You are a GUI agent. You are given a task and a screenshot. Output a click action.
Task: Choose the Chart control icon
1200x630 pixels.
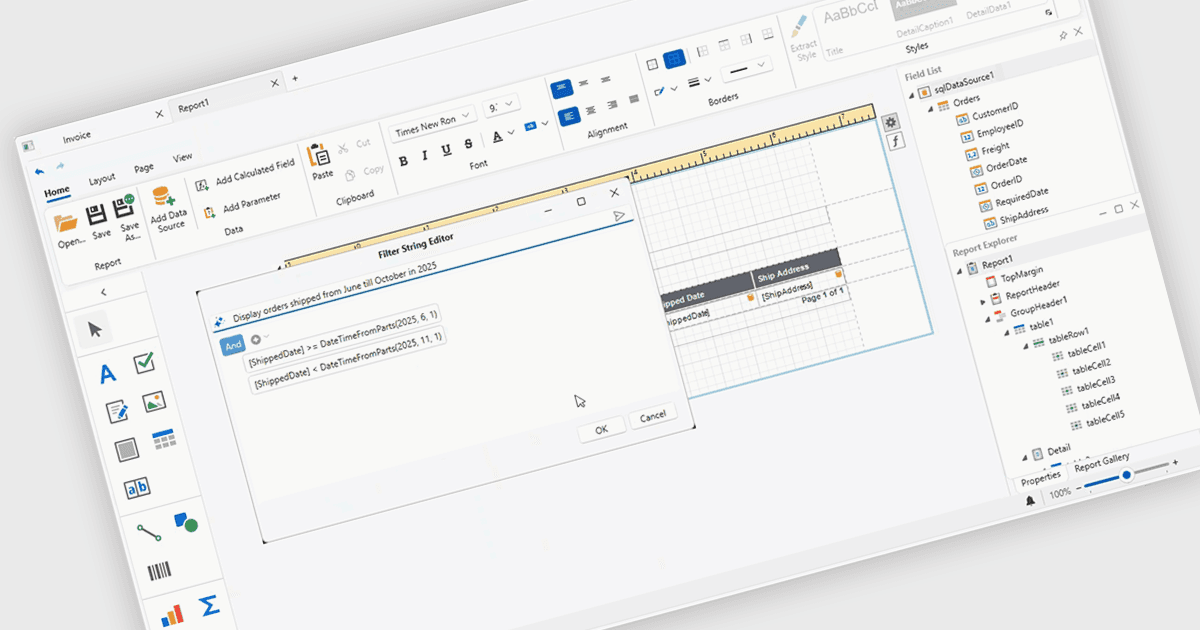point(172,613)
